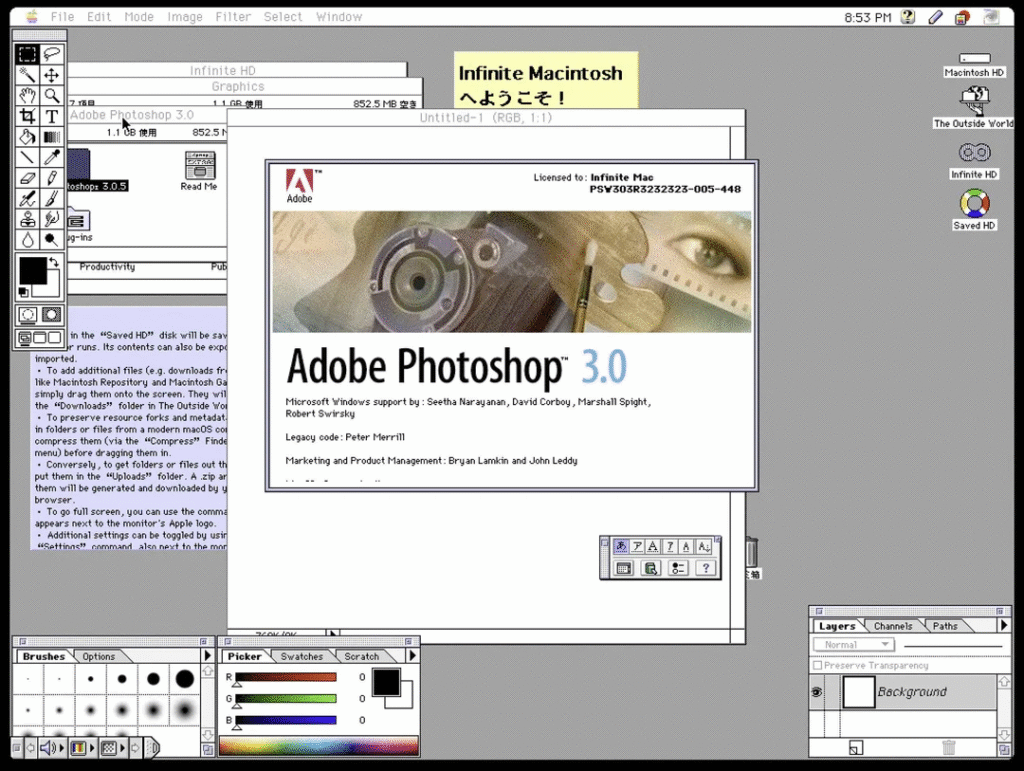Swap foreground and background colors arrow

coord(54,262)
